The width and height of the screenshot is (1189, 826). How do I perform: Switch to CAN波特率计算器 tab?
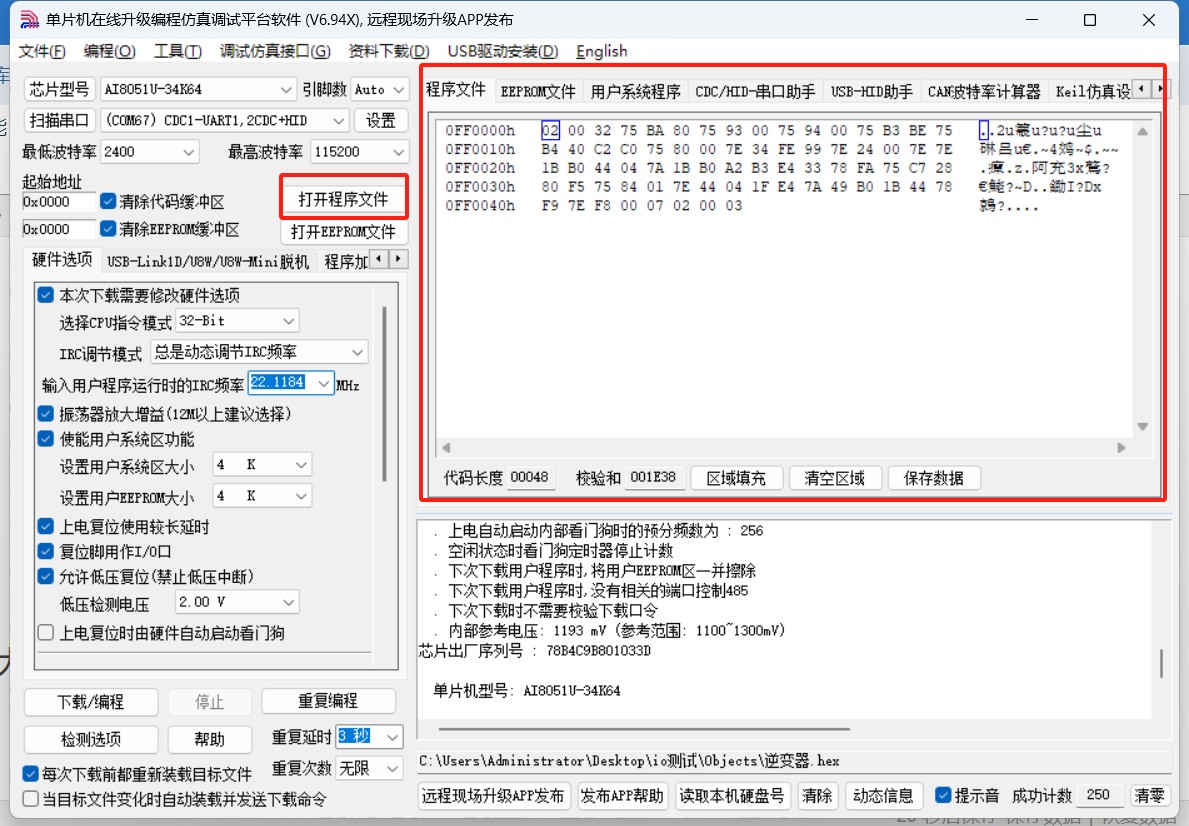[984, 91]
